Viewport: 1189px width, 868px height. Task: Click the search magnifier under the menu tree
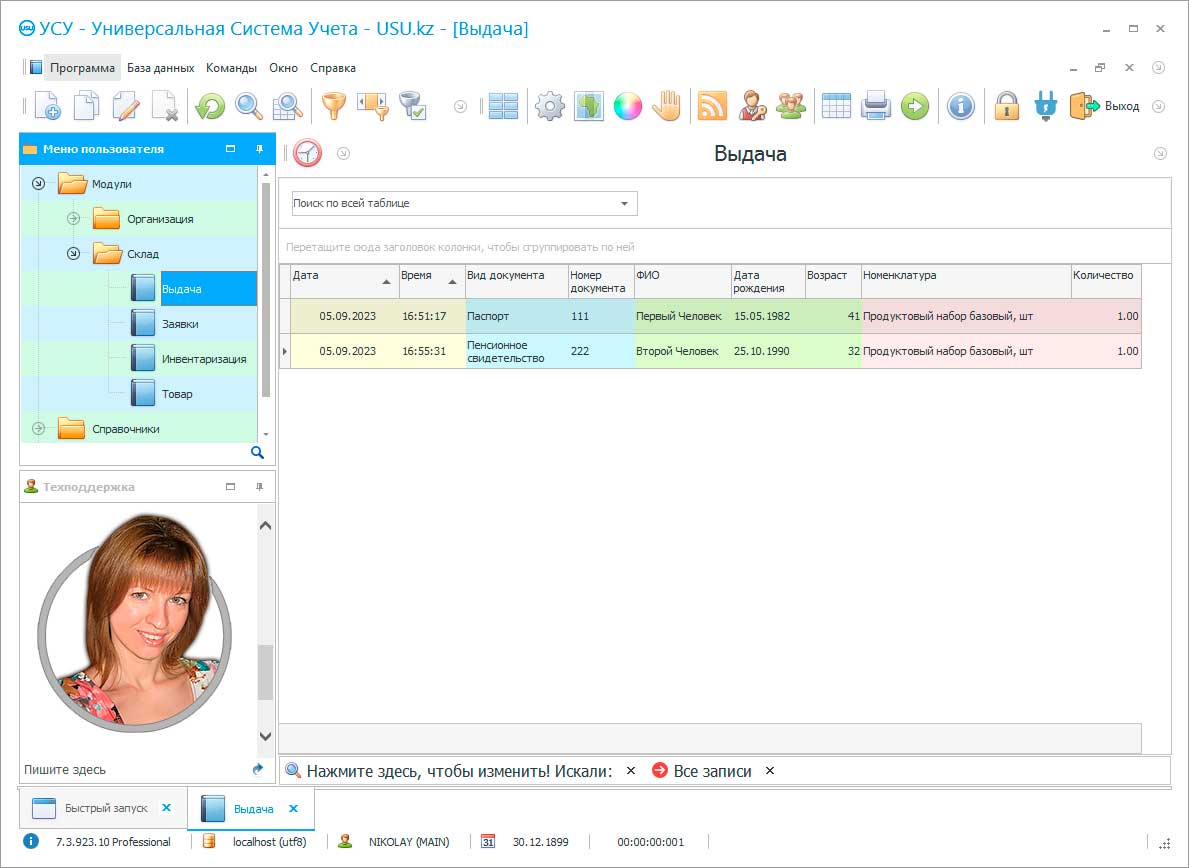coord(257,453)
